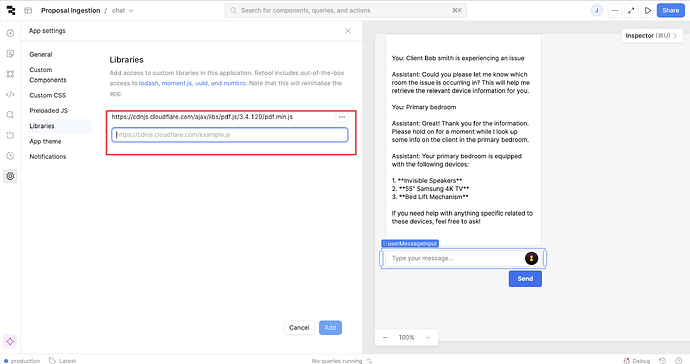Click the library URL input field
The image size is (690, 364).
[x=230, y=135]
